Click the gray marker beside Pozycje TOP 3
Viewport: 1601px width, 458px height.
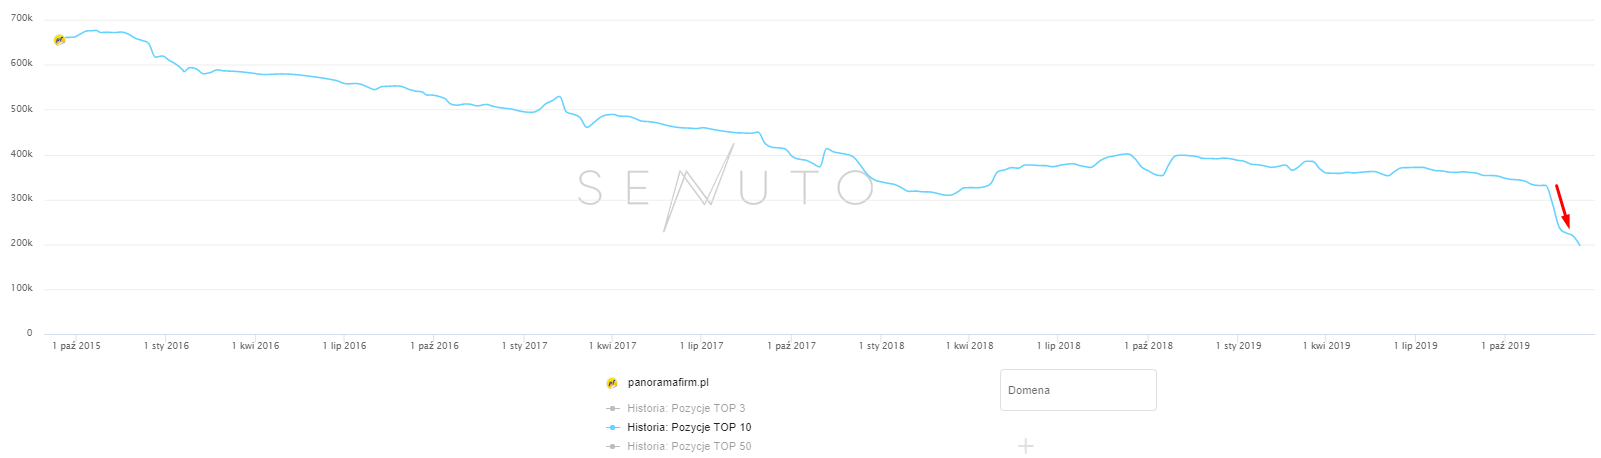click(612, 409)
